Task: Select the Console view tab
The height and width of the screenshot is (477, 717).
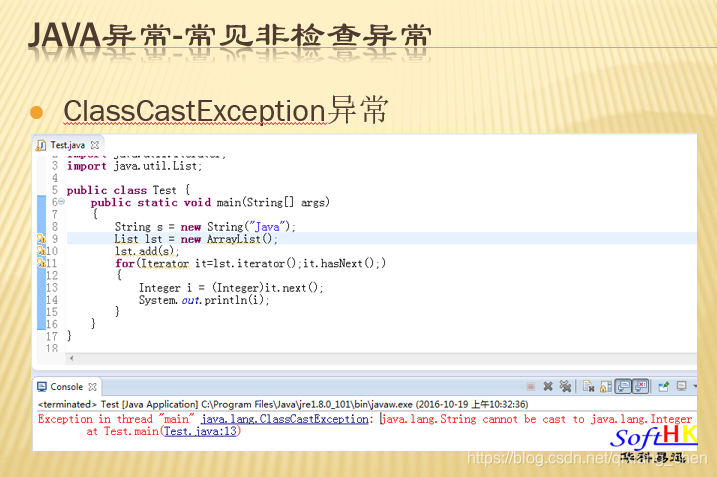Action: [x=66, y=387]
